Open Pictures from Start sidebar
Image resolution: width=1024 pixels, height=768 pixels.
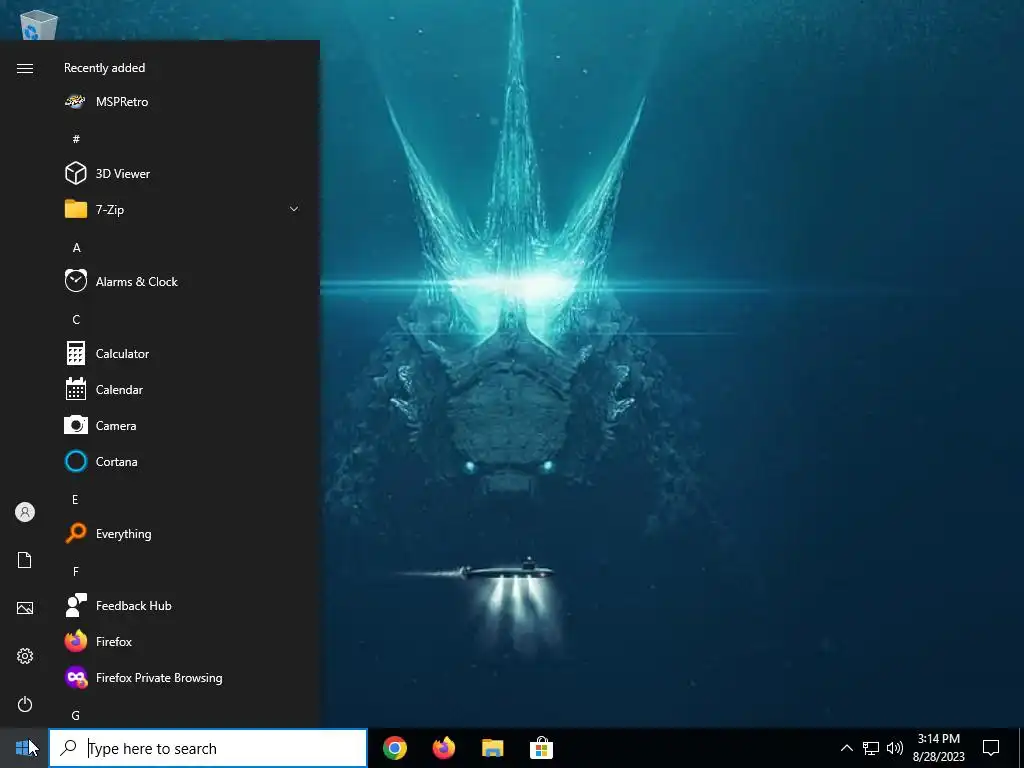coord(25,608)
